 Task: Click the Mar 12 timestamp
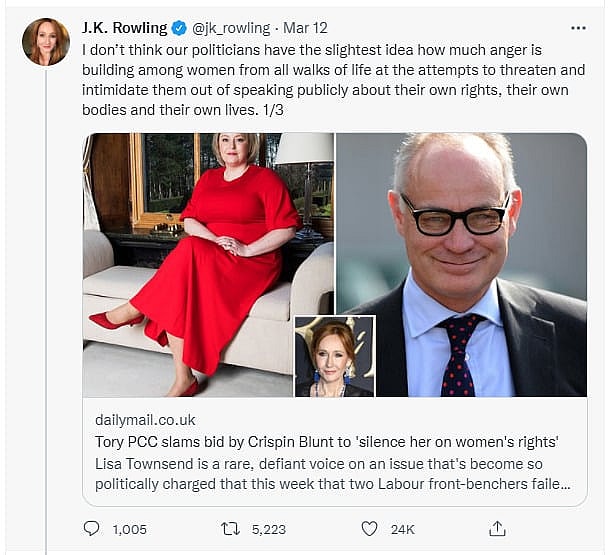point(304,29)
